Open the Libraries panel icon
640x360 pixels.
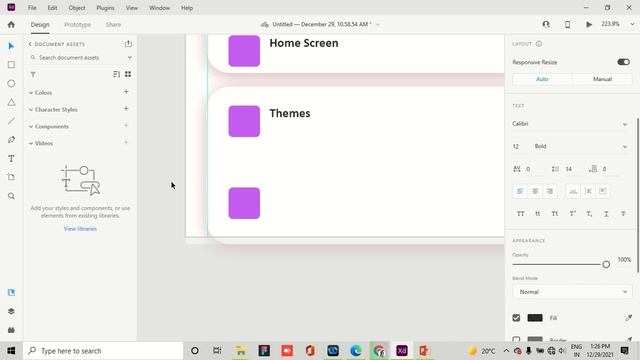coord(11,292)
